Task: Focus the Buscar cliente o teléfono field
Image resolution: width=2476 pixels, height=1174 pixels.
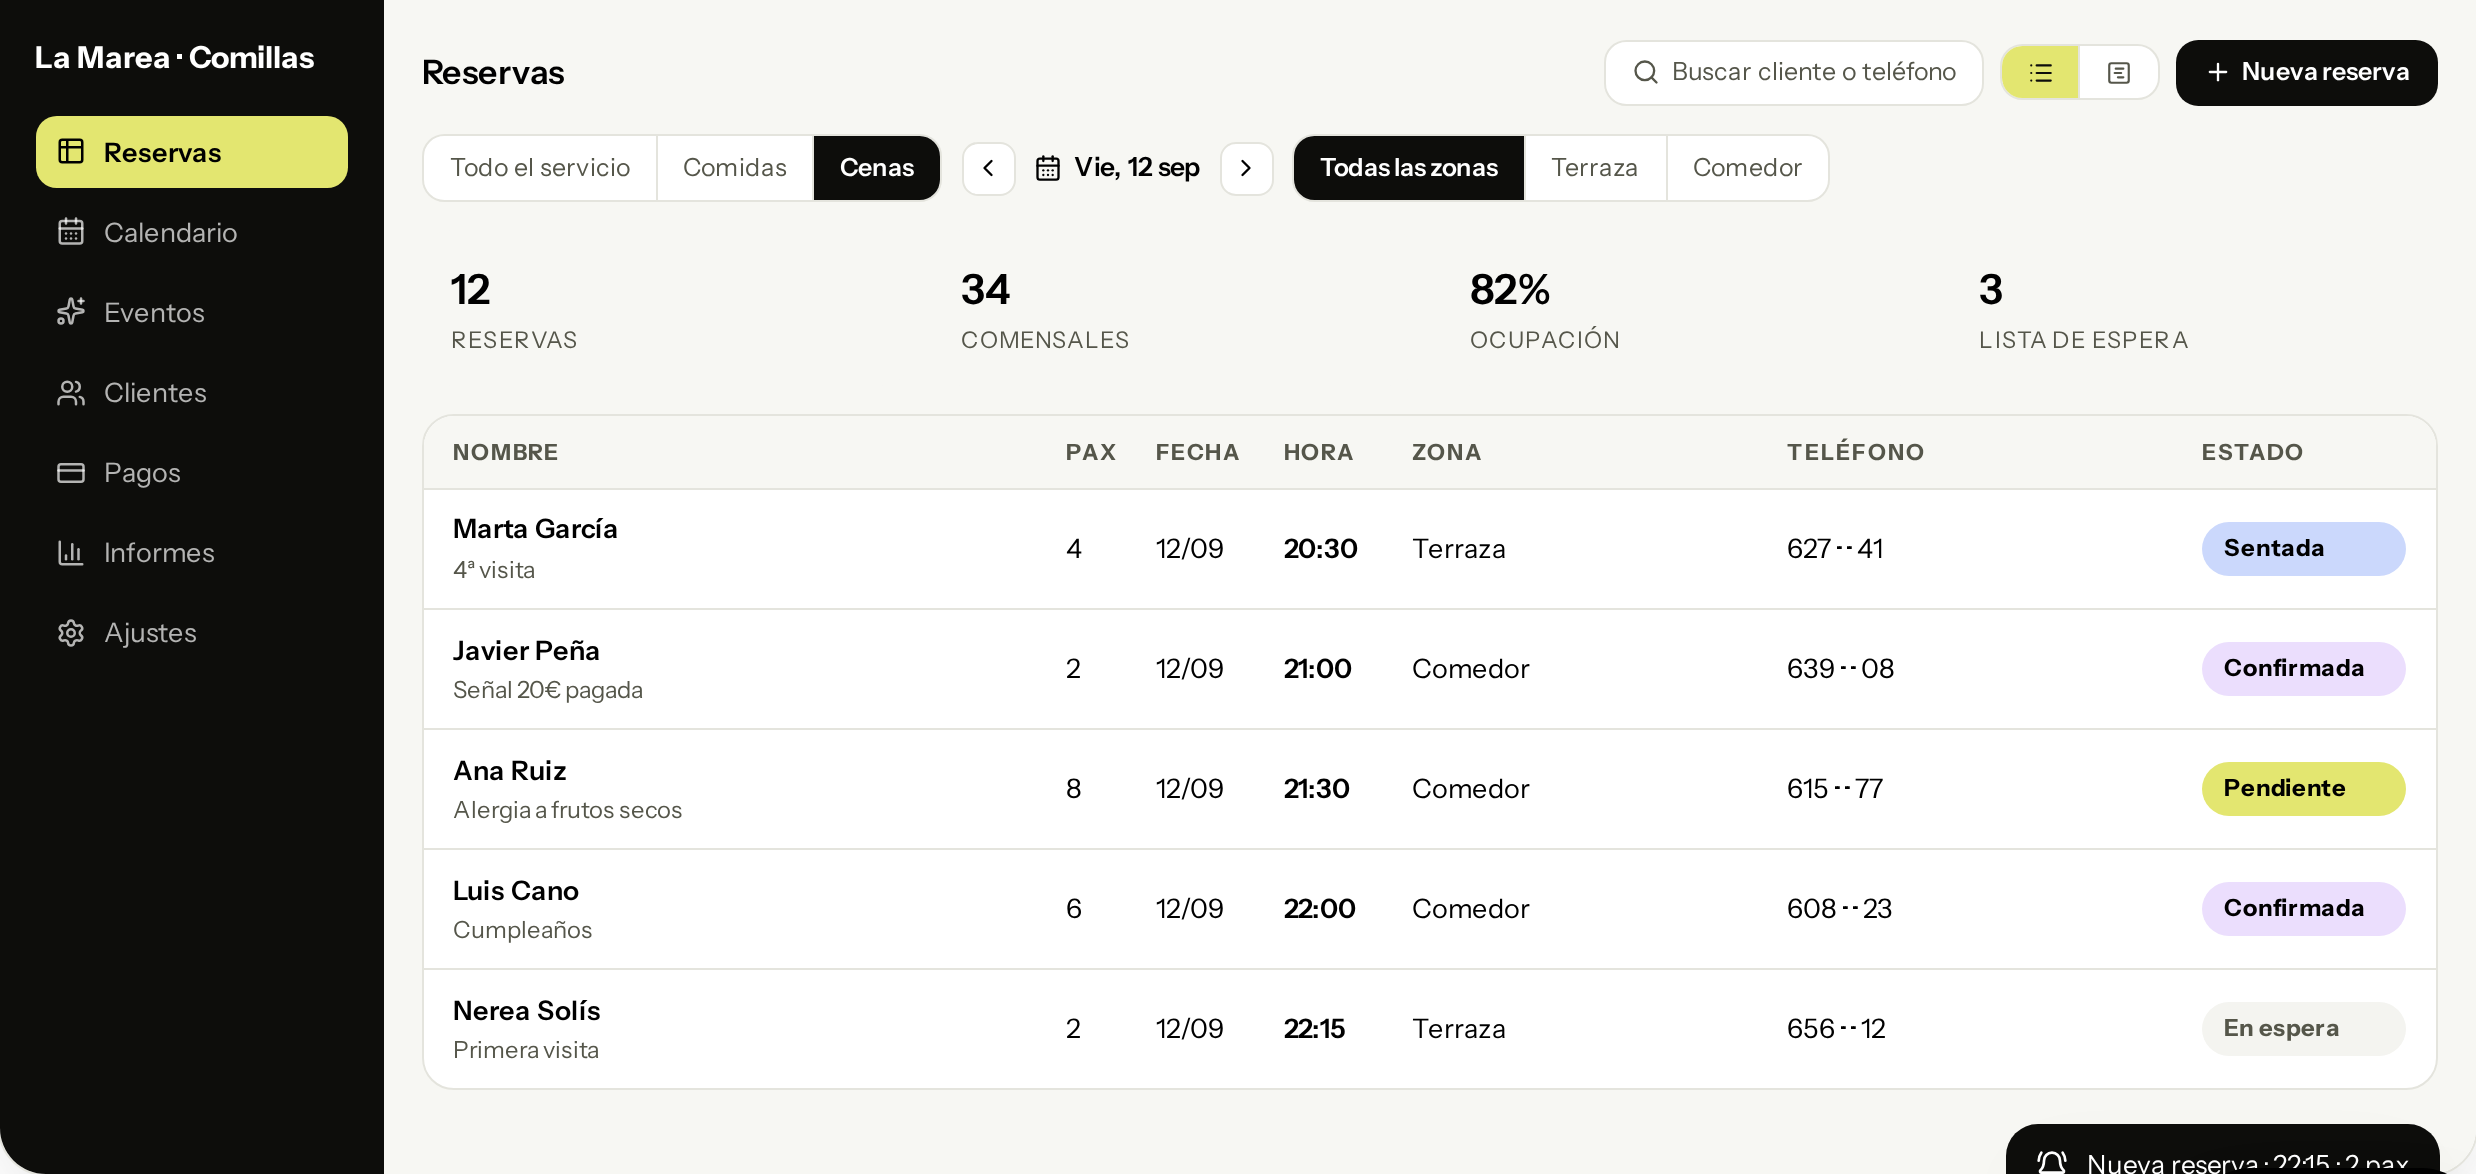Action: point(1793,72)
